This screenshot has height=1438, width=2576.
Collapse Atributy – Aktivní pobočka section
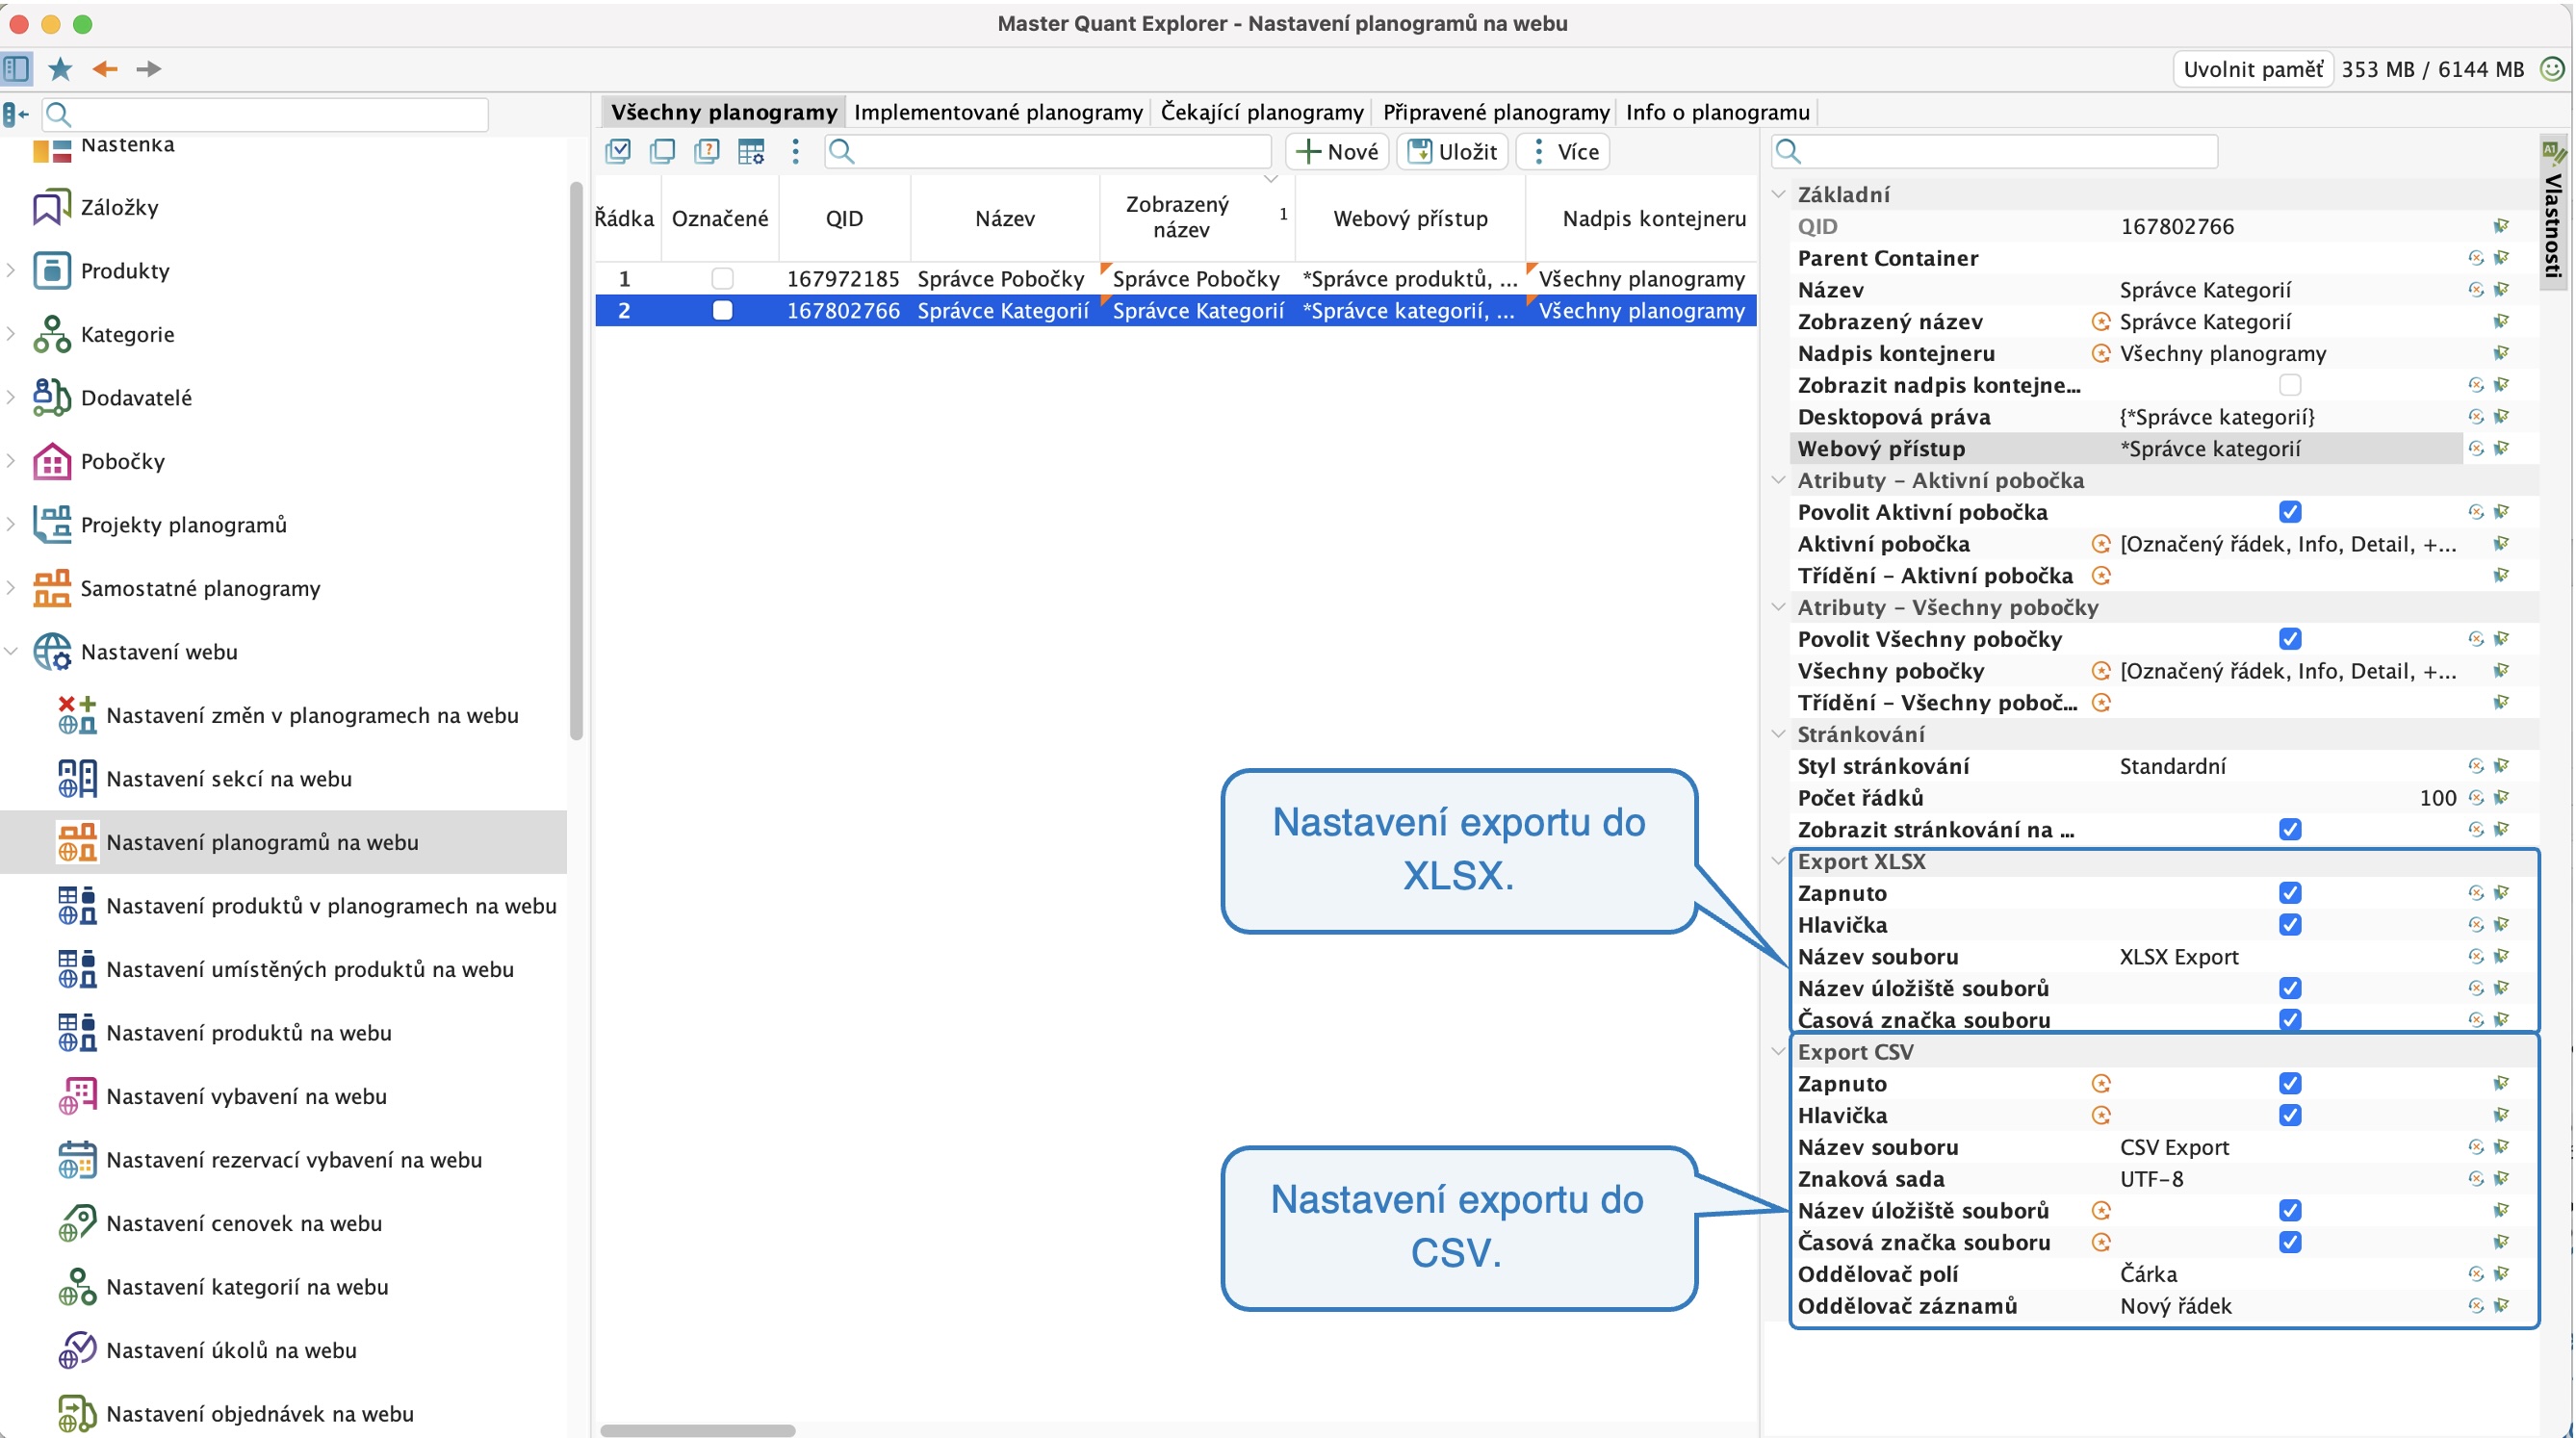pyautogui.click(x=1778, y=480)
